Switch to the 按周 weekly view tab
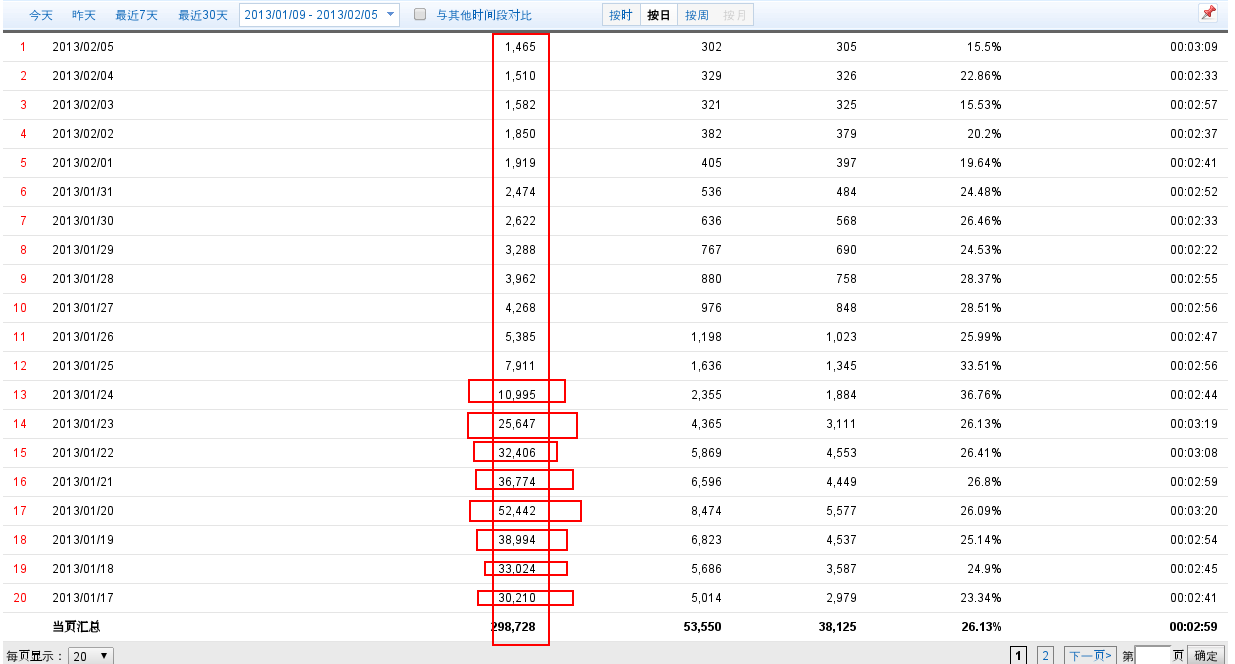The width and height of the screenshot is (1235, 664). [x=697, y=15]
